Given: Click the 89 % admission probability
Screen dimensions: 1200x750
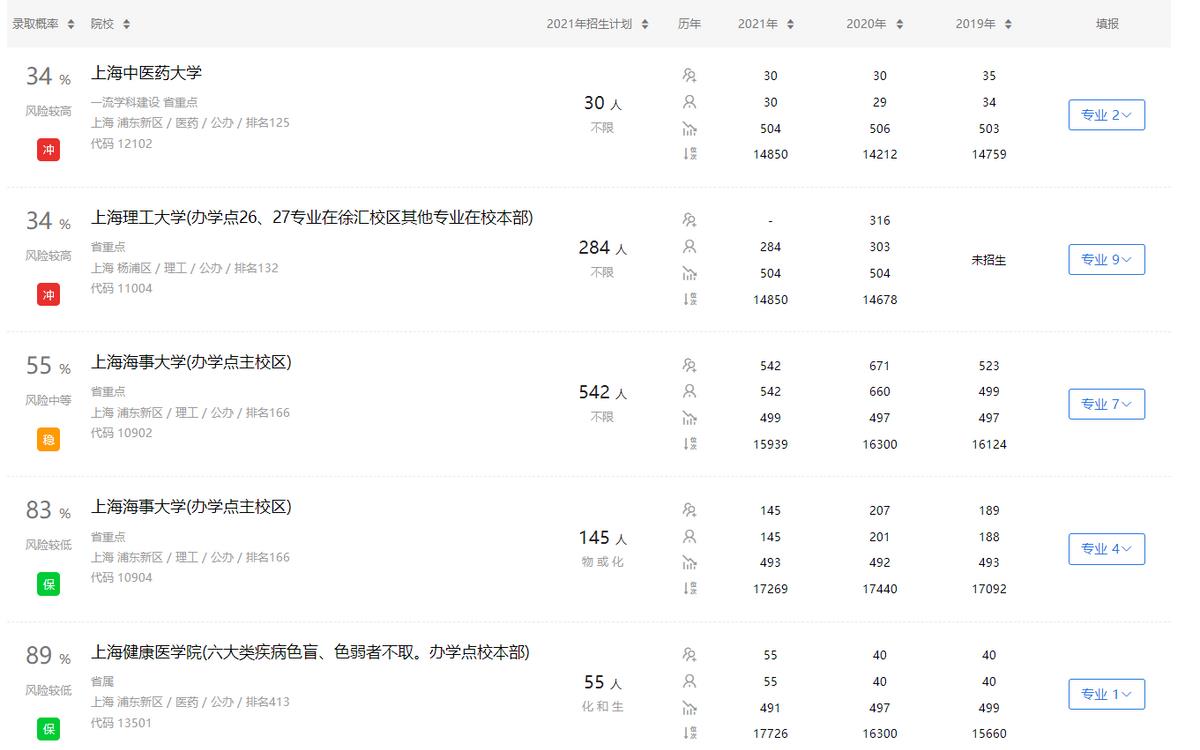Looking at the screenshot, I should tap(48, 656).
